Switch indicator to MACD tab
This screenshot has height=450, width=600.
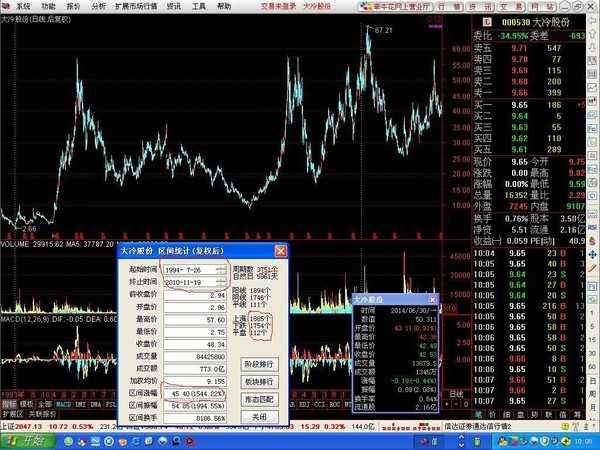click(64, 404)
